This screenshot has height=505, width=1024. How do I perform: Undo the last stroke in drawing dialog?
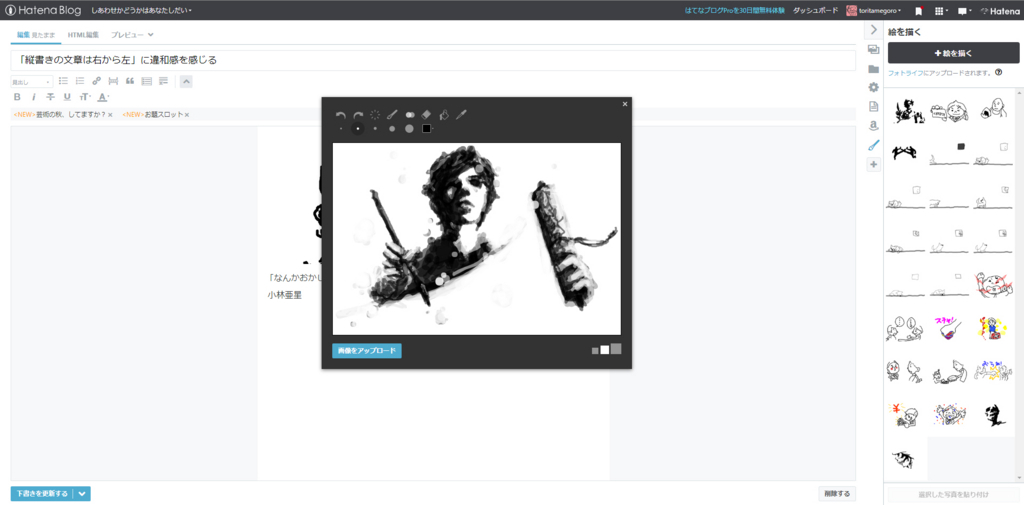pyautogui.click(x=340, y=115)
